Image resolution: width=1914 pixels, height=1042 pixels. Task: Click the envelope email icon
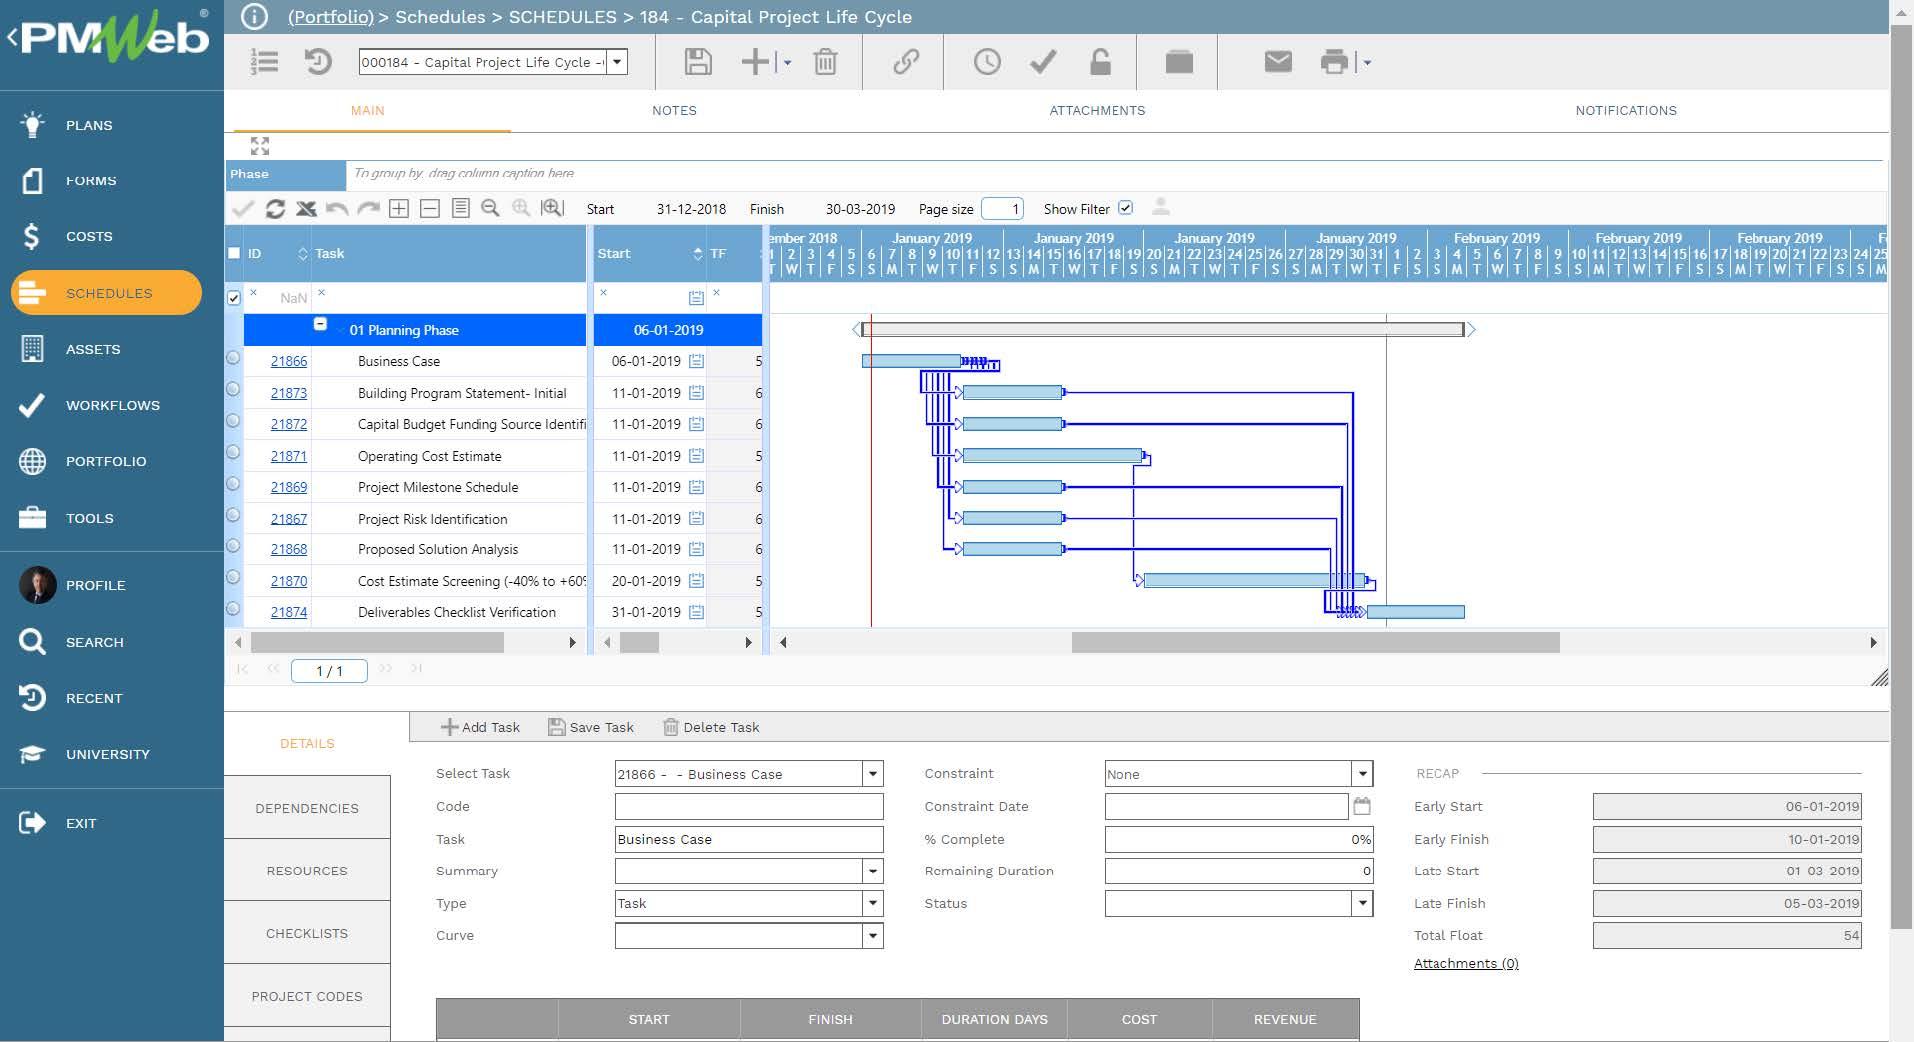tap(1277, 62)
